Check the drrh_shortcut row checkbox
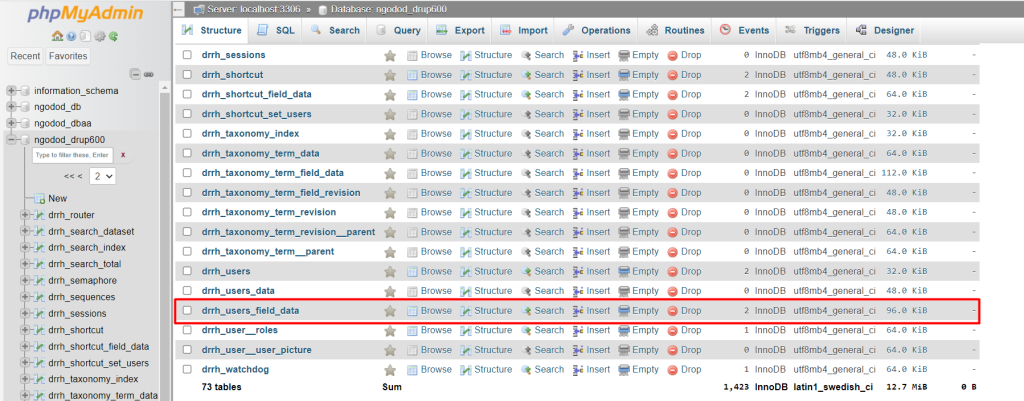Image resolution: width=1024 pixels, height=401 pixels. 187,74
